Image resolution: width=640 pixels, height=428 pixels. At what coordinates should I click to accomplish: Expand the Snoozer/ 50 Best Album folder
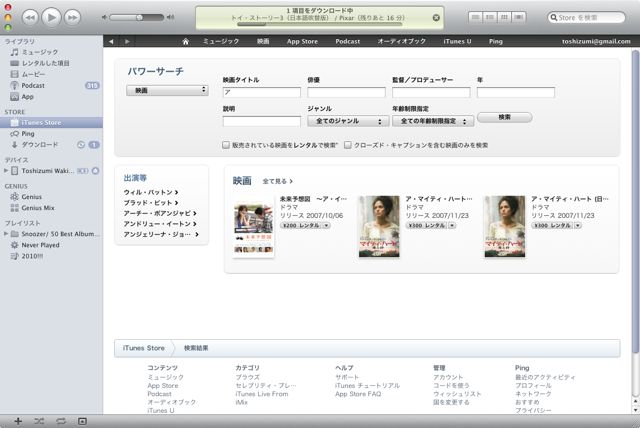[6, 234]
